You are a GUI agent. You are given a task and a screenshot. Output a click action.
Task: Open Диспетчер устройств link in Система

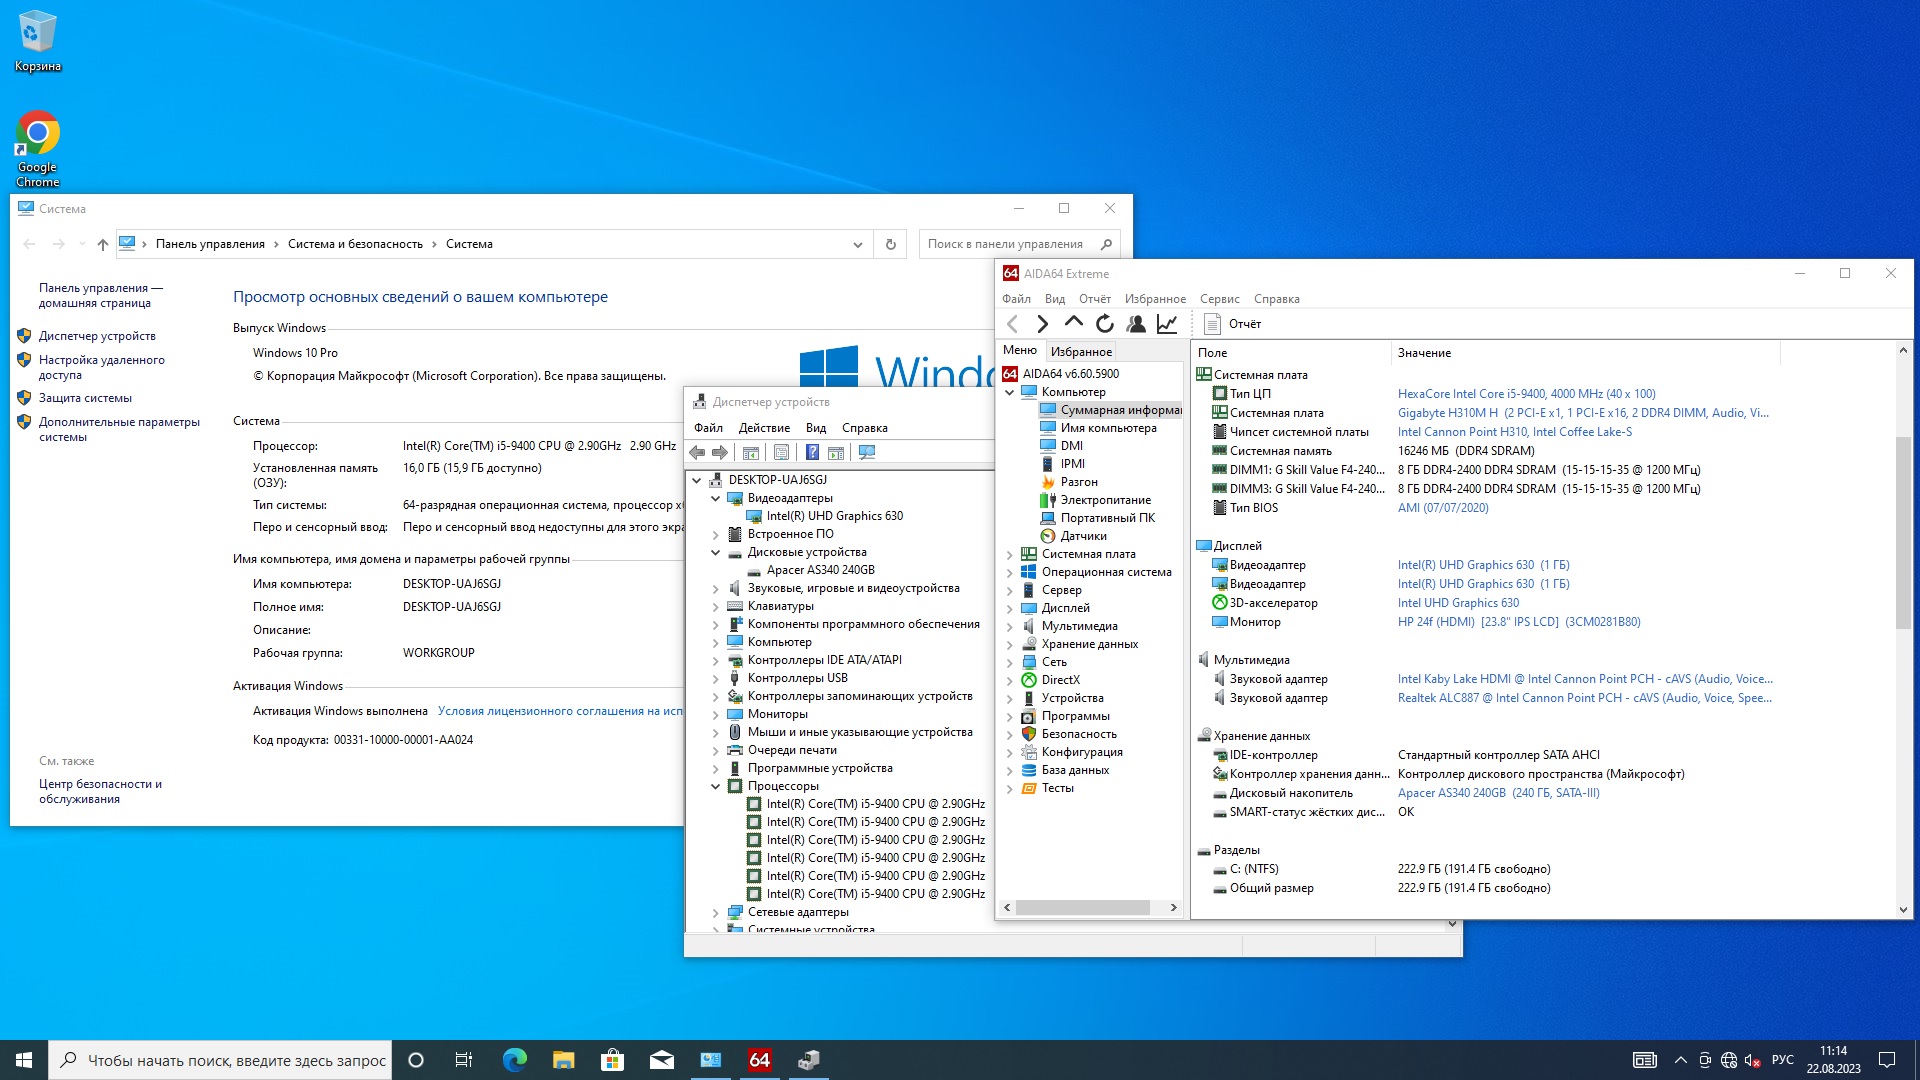tap(97, 336)
